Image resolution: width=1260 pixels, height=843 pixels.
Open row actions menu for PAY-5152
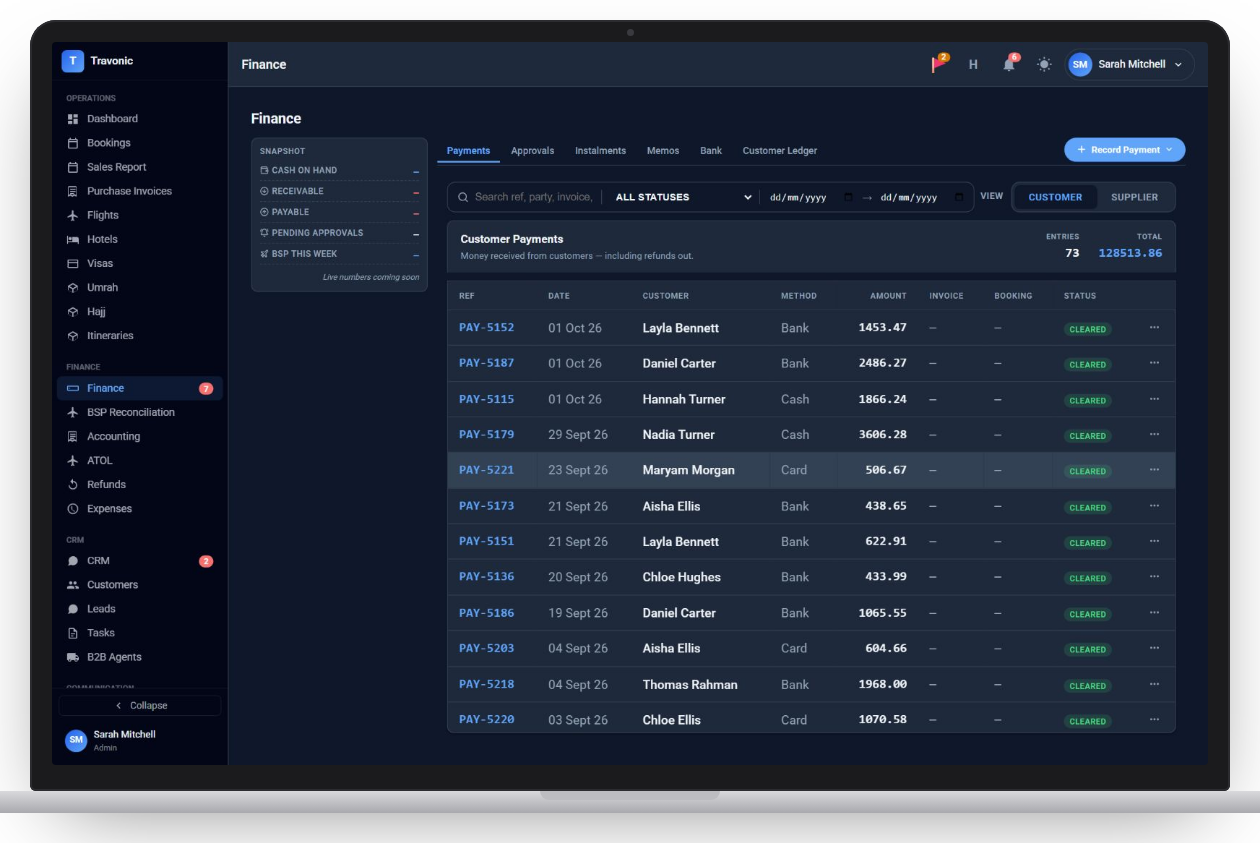point(1154,327)
